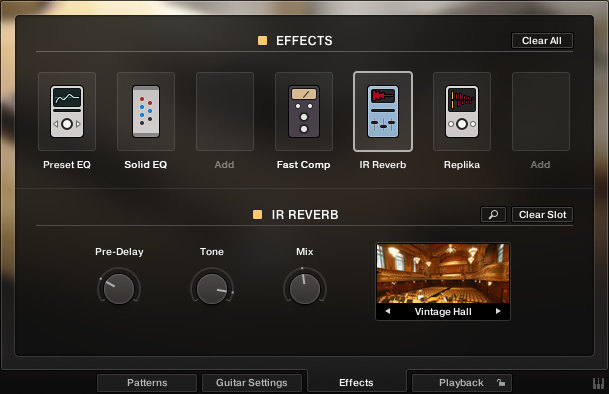Click the playback lock icon
The width and height of the screenshot is (609, 394).
coord(501,383)
